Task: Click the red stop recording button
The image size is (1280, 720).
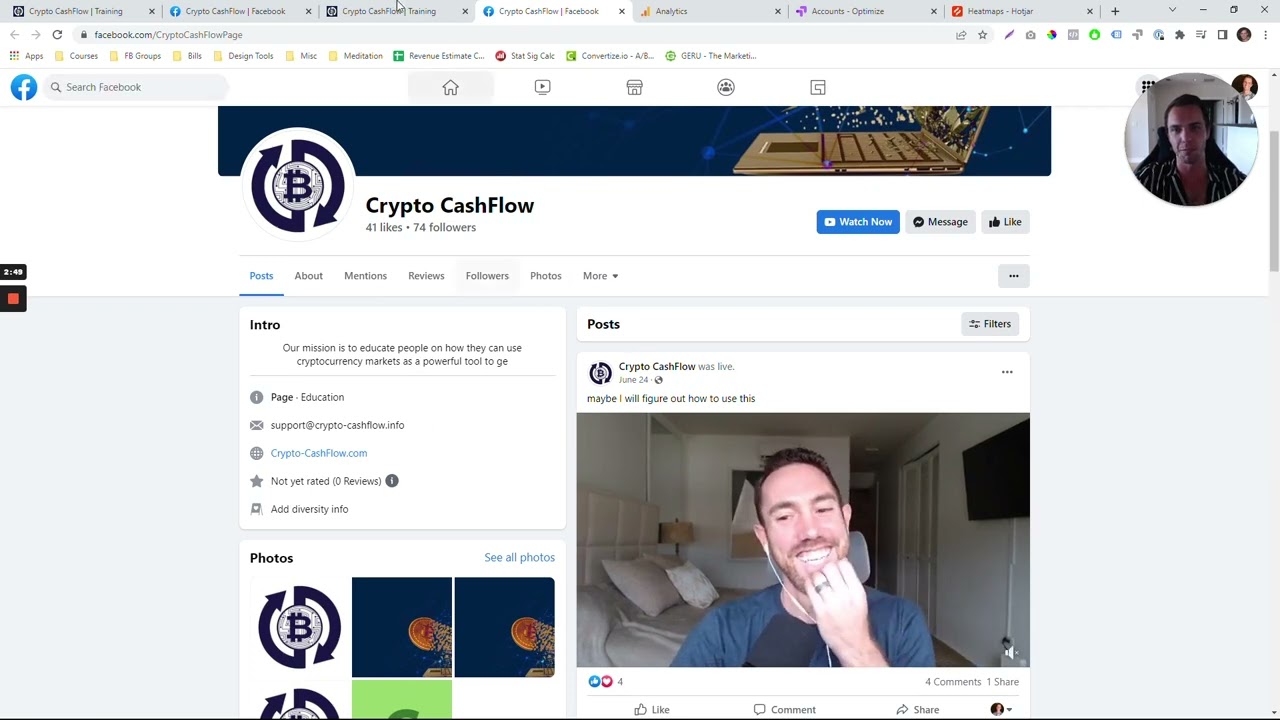Action: pos(13,298)
